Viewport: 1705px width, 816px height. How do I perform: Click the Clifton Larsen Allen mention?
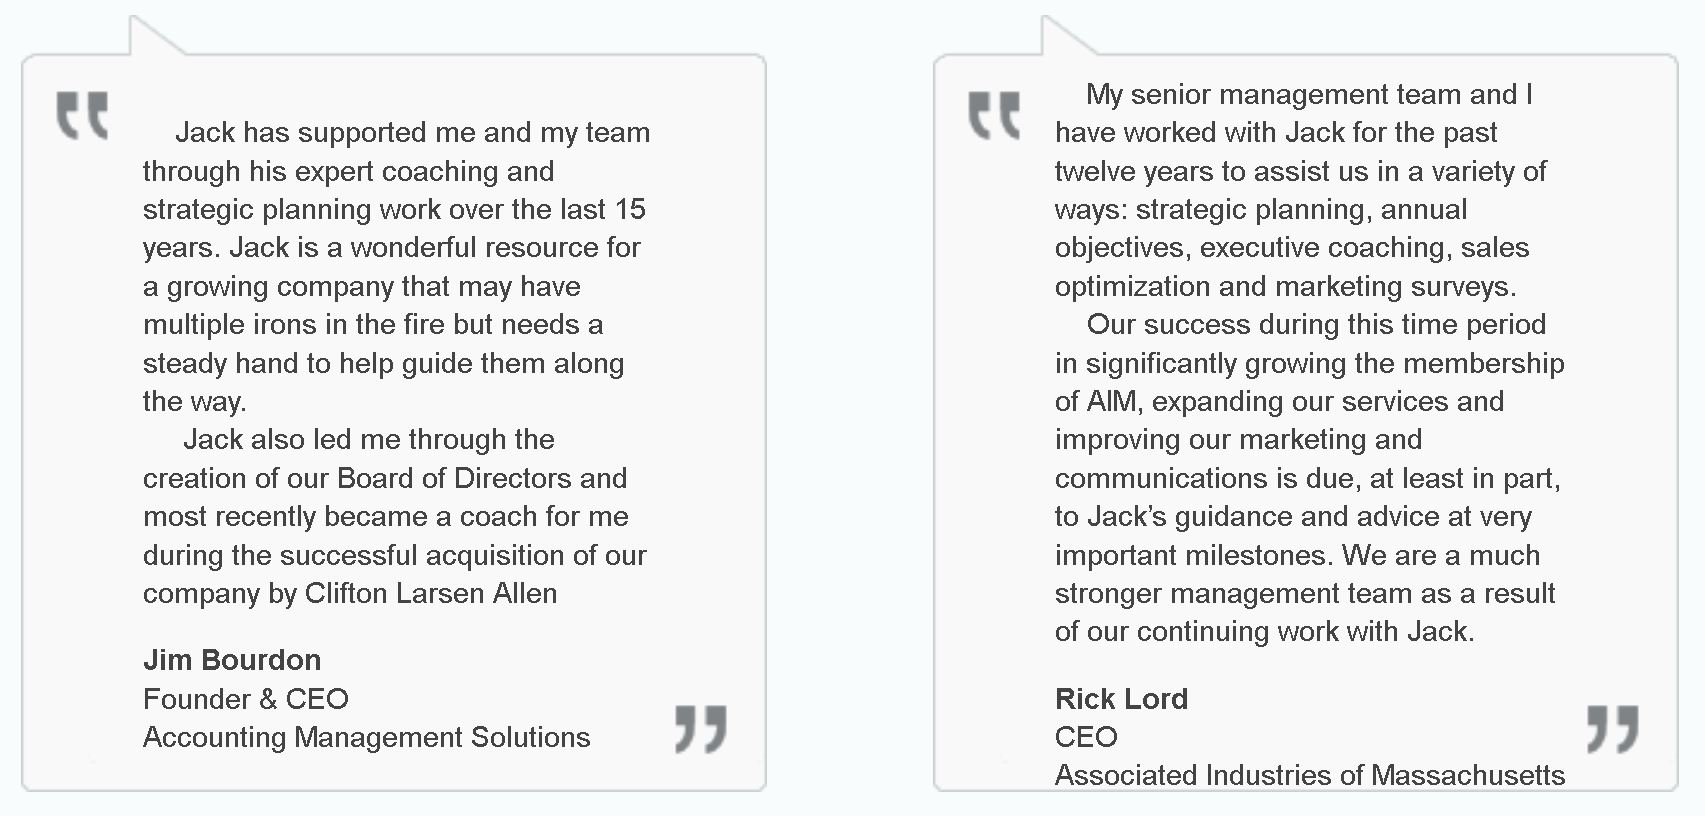point(431,593)
